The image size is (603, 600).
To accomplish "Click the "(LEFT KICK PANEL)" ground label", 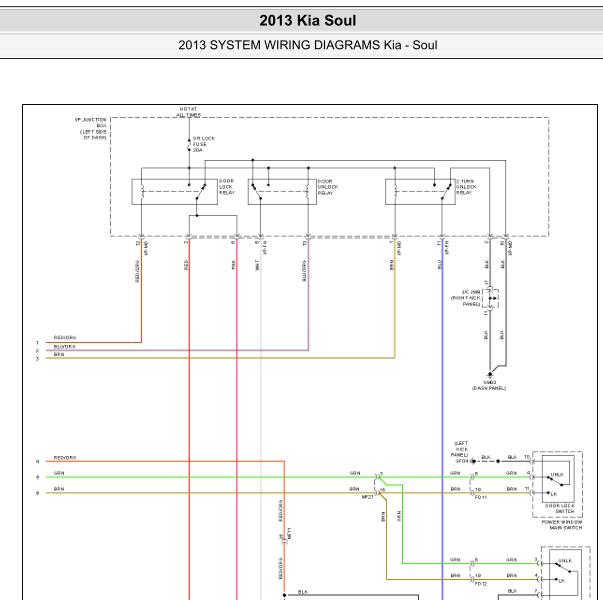I will 461,449.
